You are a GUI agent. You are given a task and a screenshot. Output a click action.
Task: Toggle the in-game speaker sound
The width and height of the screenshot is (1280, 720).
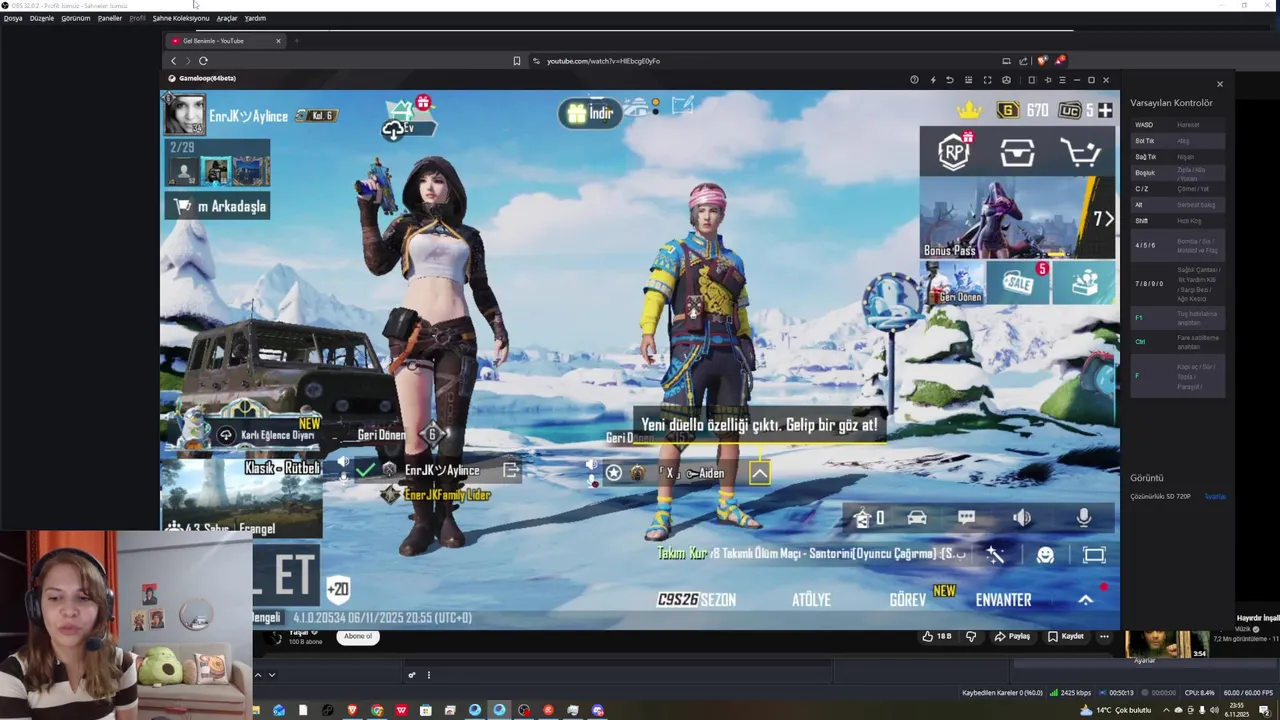click(1022, 518)
